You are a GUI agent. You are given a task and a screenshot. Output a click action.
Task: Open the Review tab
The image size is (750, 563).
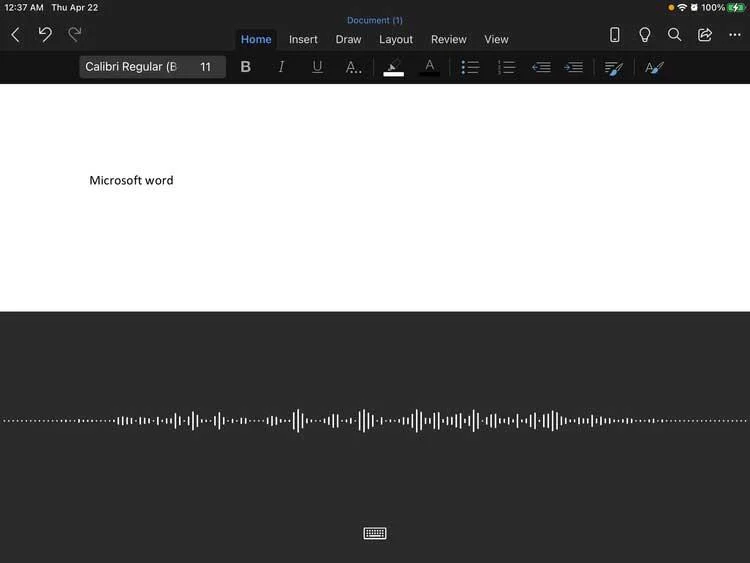(x=448, y=39)
